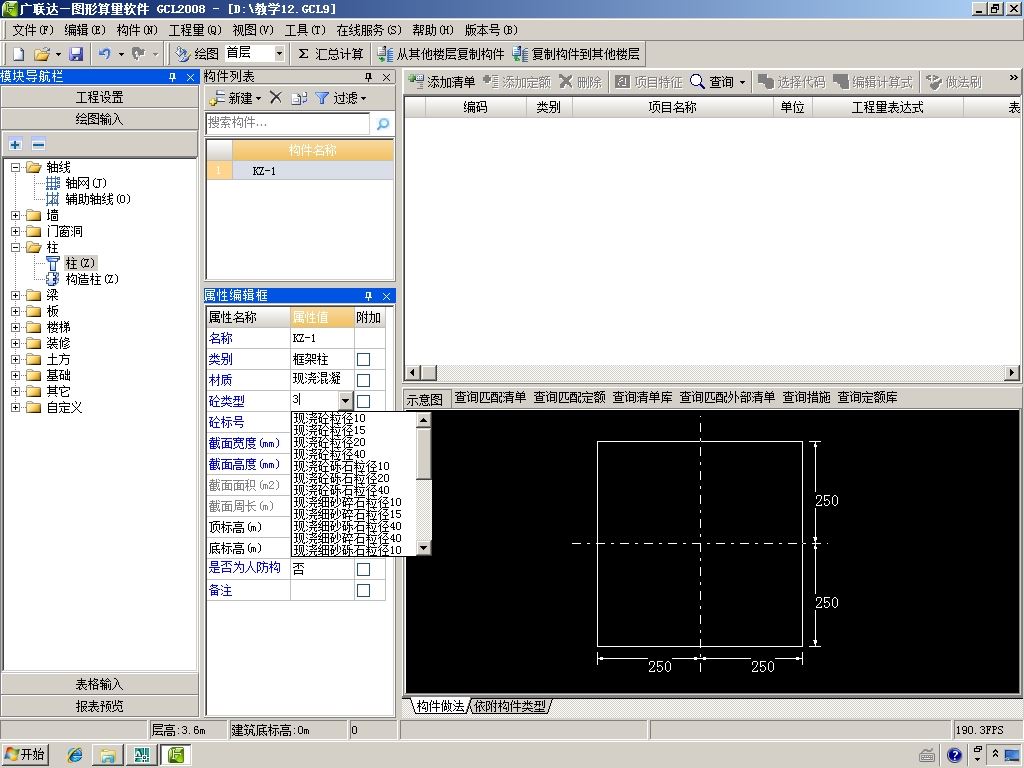Switch to the 查询匹配清单 tab

click(490, 397)
